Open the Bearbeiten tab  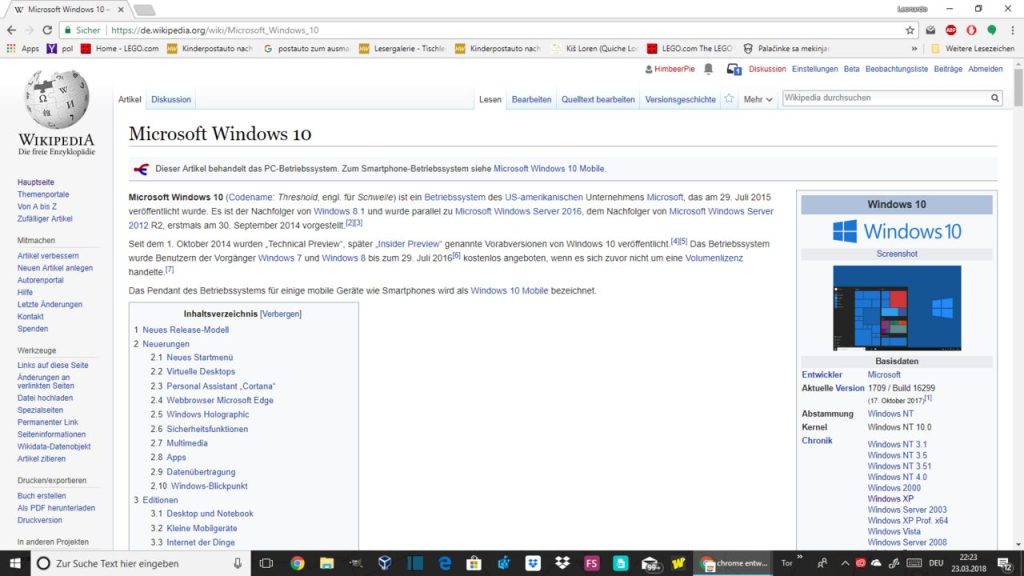point(531,99)
